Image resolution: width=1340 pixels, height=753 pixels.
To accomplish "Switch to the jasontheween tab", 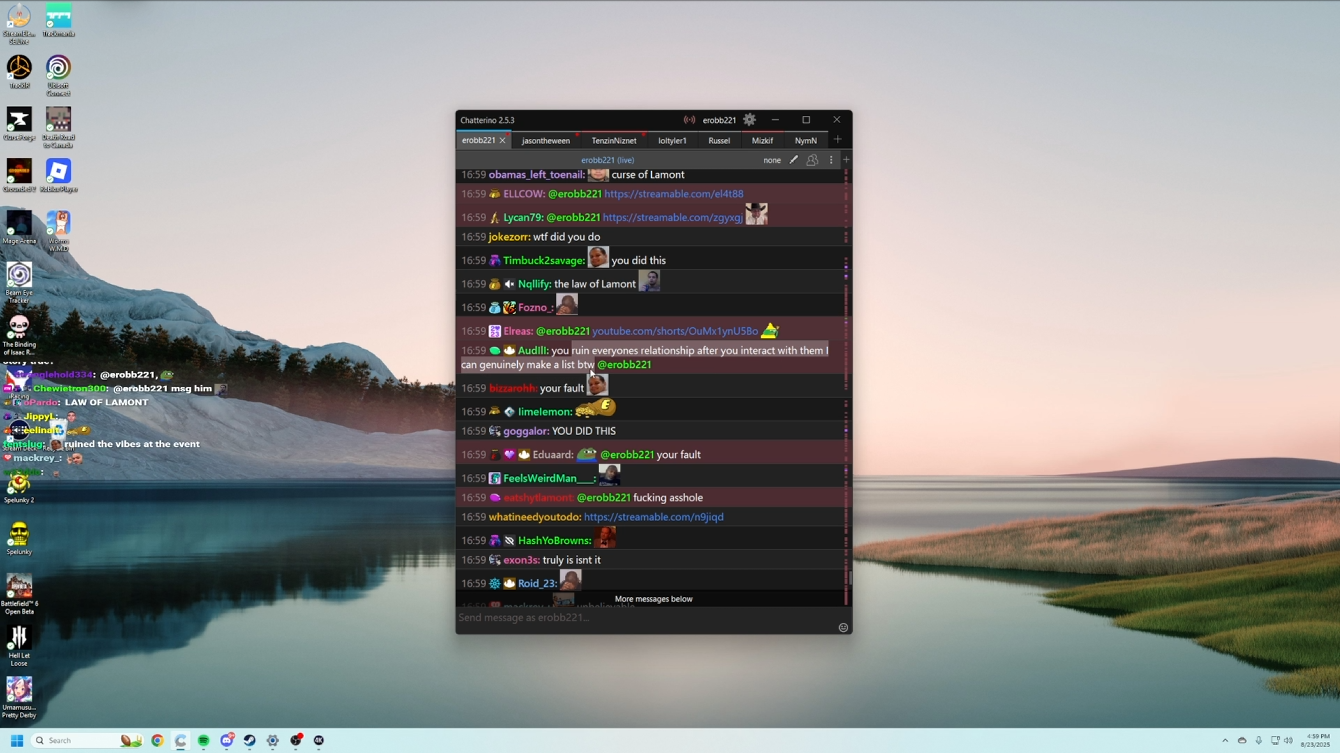I will pos(546,141).
